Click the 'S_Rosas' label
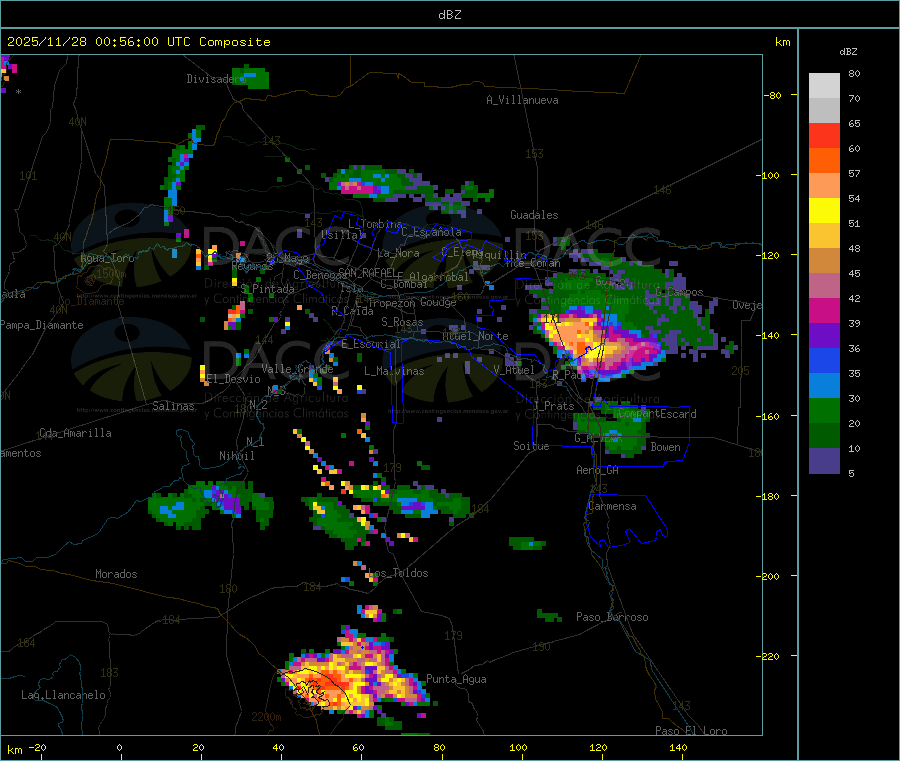Viewport: 900px width, 761px height. (x=402, y=322)
